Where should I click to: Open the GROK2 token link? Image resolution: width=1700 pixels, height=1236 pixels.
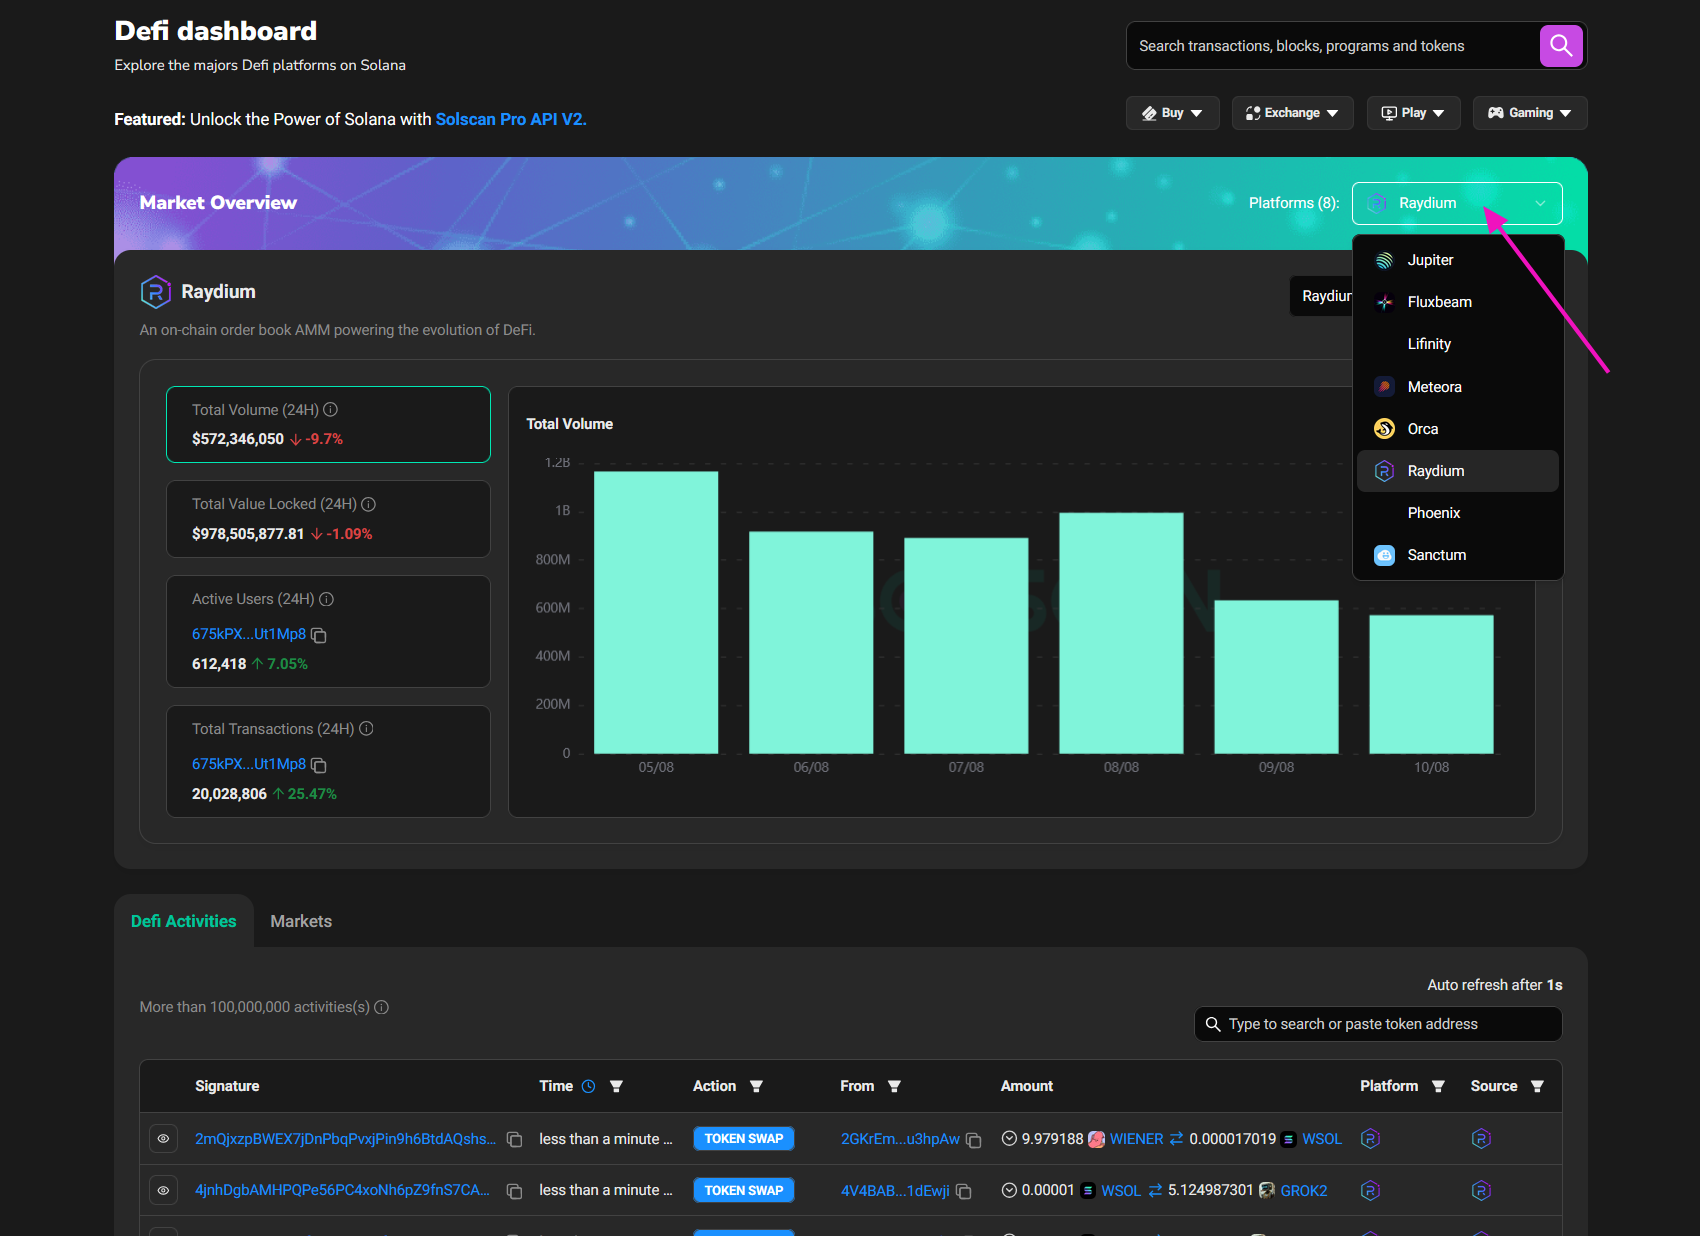click(1304, 1191)
